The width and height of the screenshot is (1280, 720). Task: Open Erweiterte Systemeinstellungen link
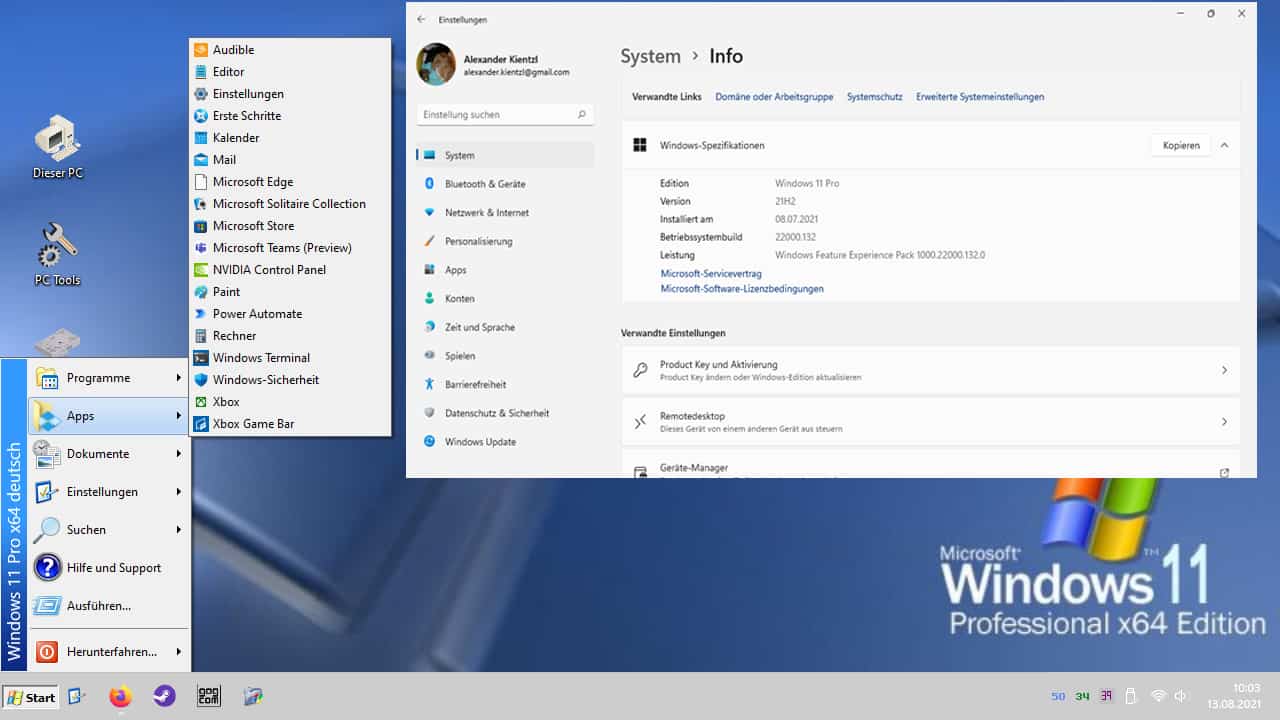pos(979,97)
